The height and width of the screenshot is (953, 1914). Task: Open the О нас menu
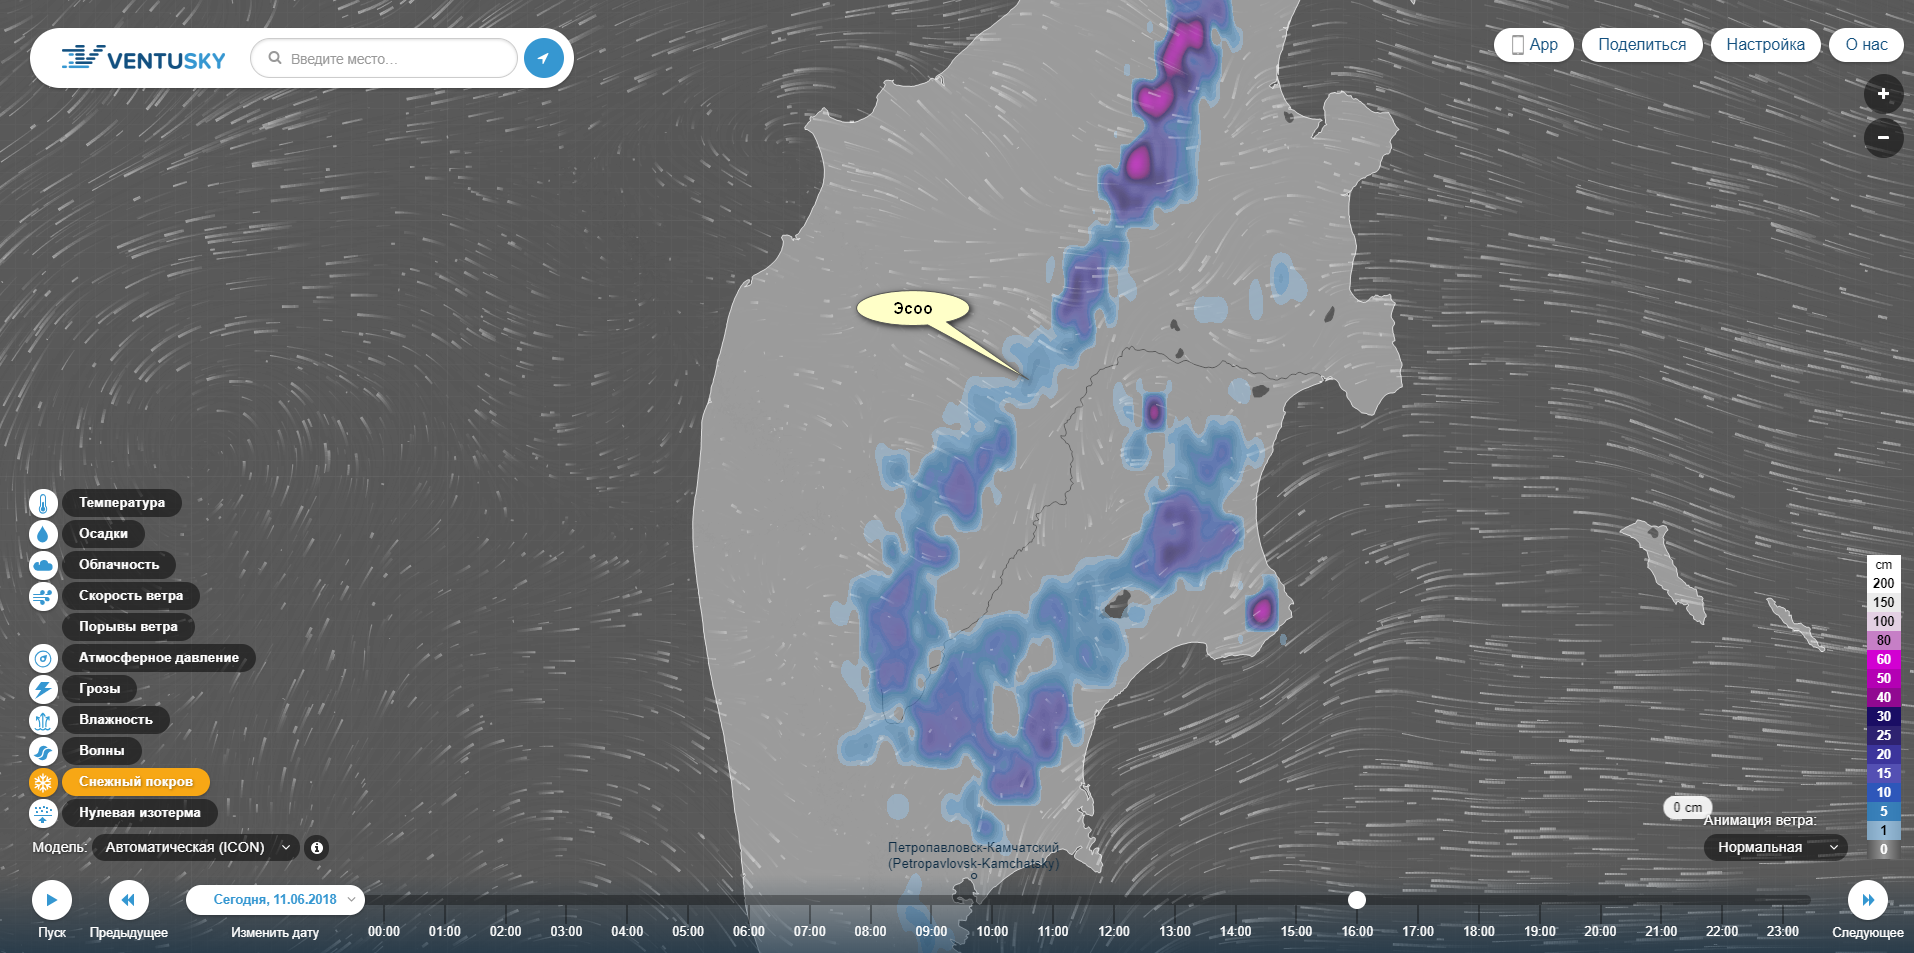tap(1866, 45)
